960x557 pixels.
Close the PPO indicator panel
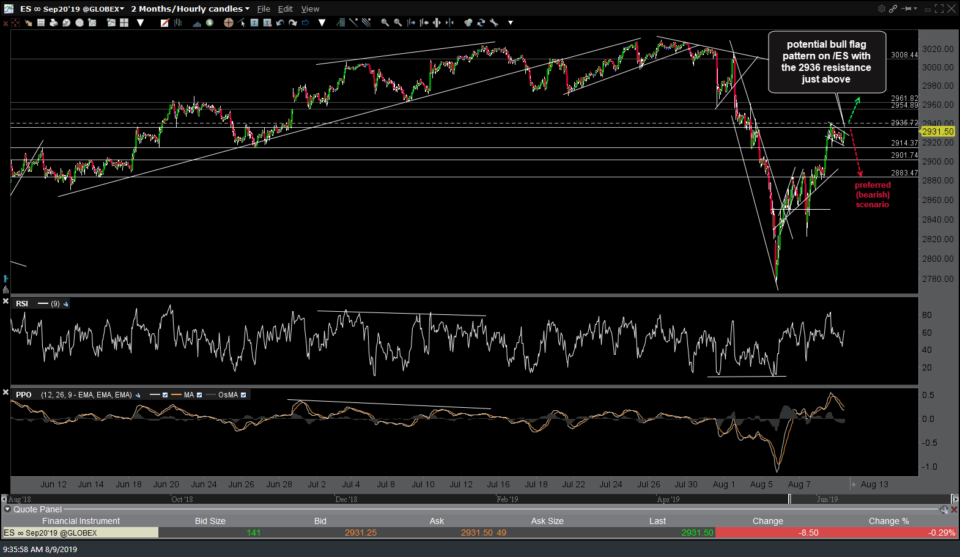click(6, 392)
